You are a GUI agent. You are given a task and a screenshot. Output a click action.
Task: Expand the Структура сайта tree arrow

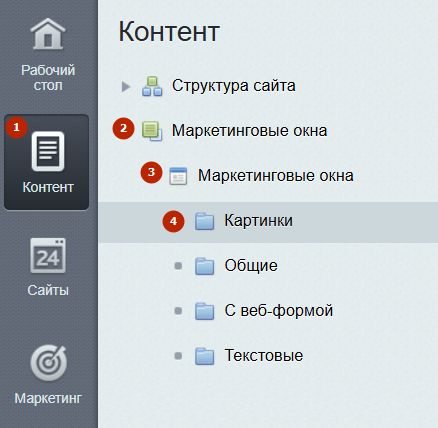[x=126, y=87]
